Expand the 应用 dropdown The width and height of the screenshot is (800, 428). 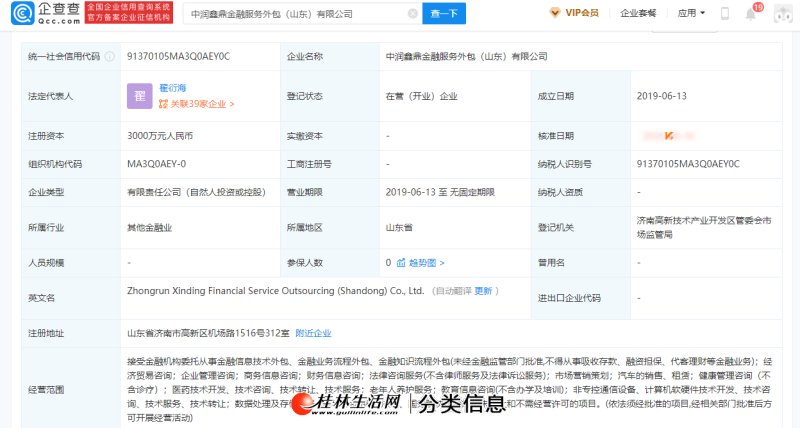(691, 13)
